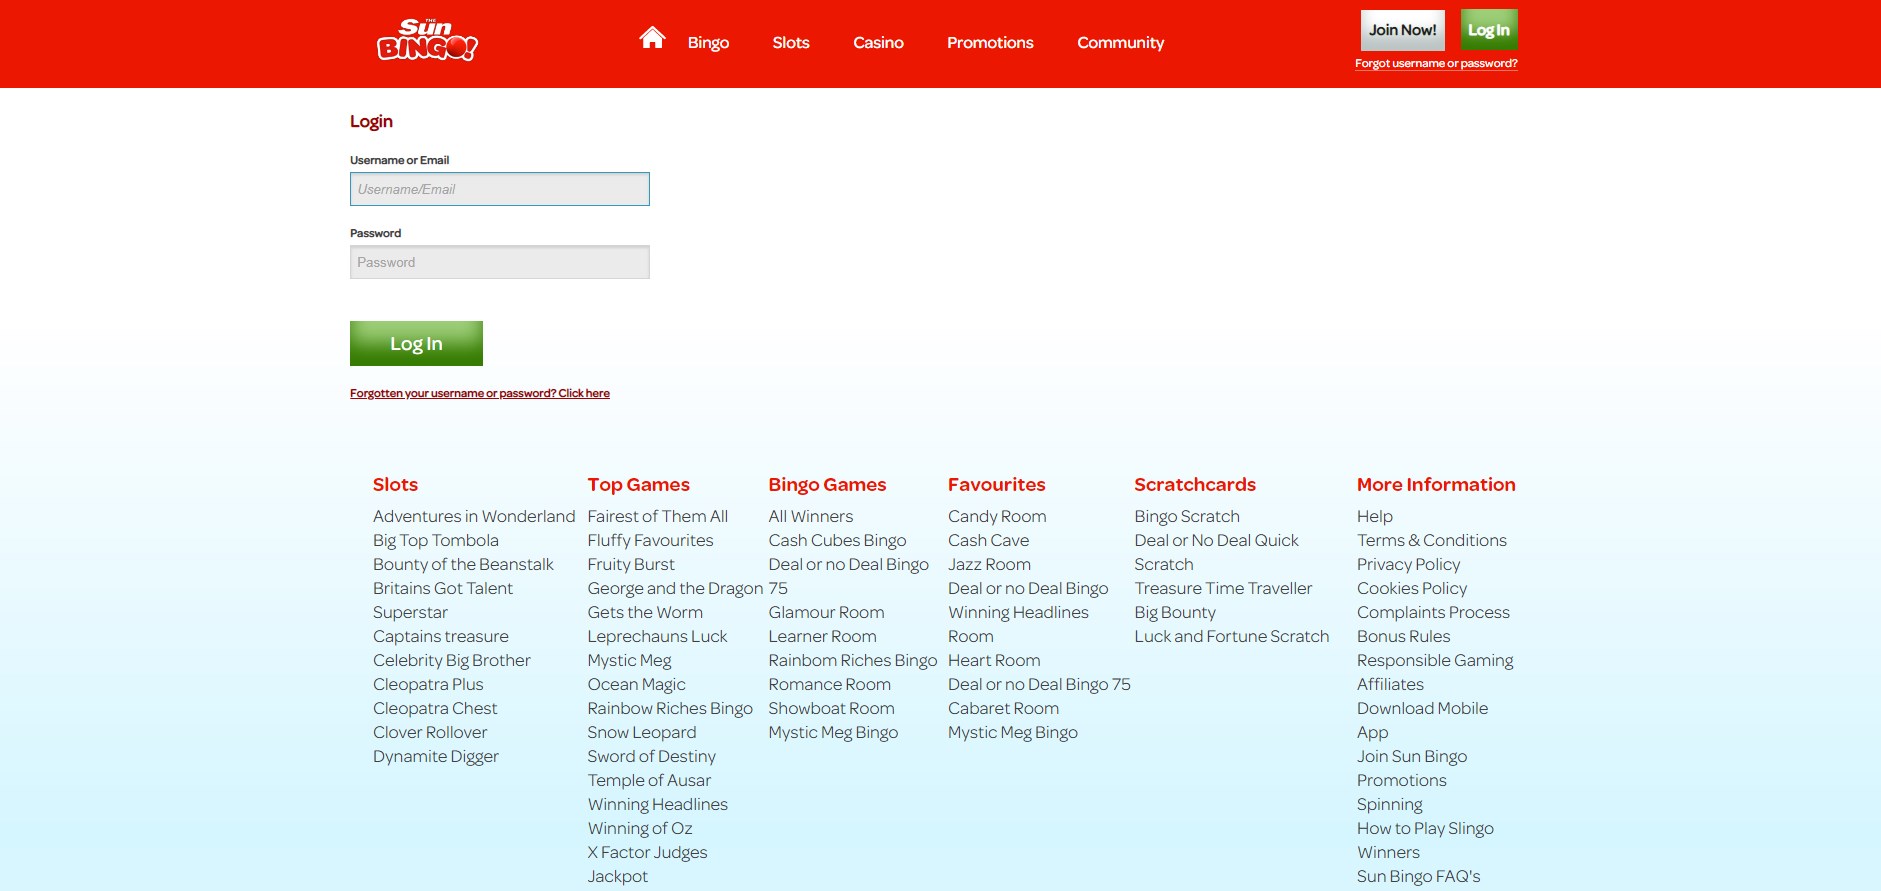This screenshot has height=891, width=1881.
Task: Open Cookies Policy link
Action: click(x=1412, y=588)
